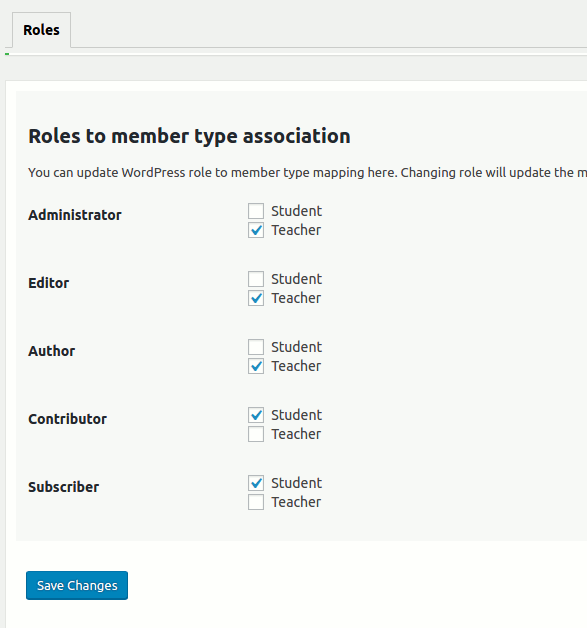Click the Editor role label

[x=48, y=283]
